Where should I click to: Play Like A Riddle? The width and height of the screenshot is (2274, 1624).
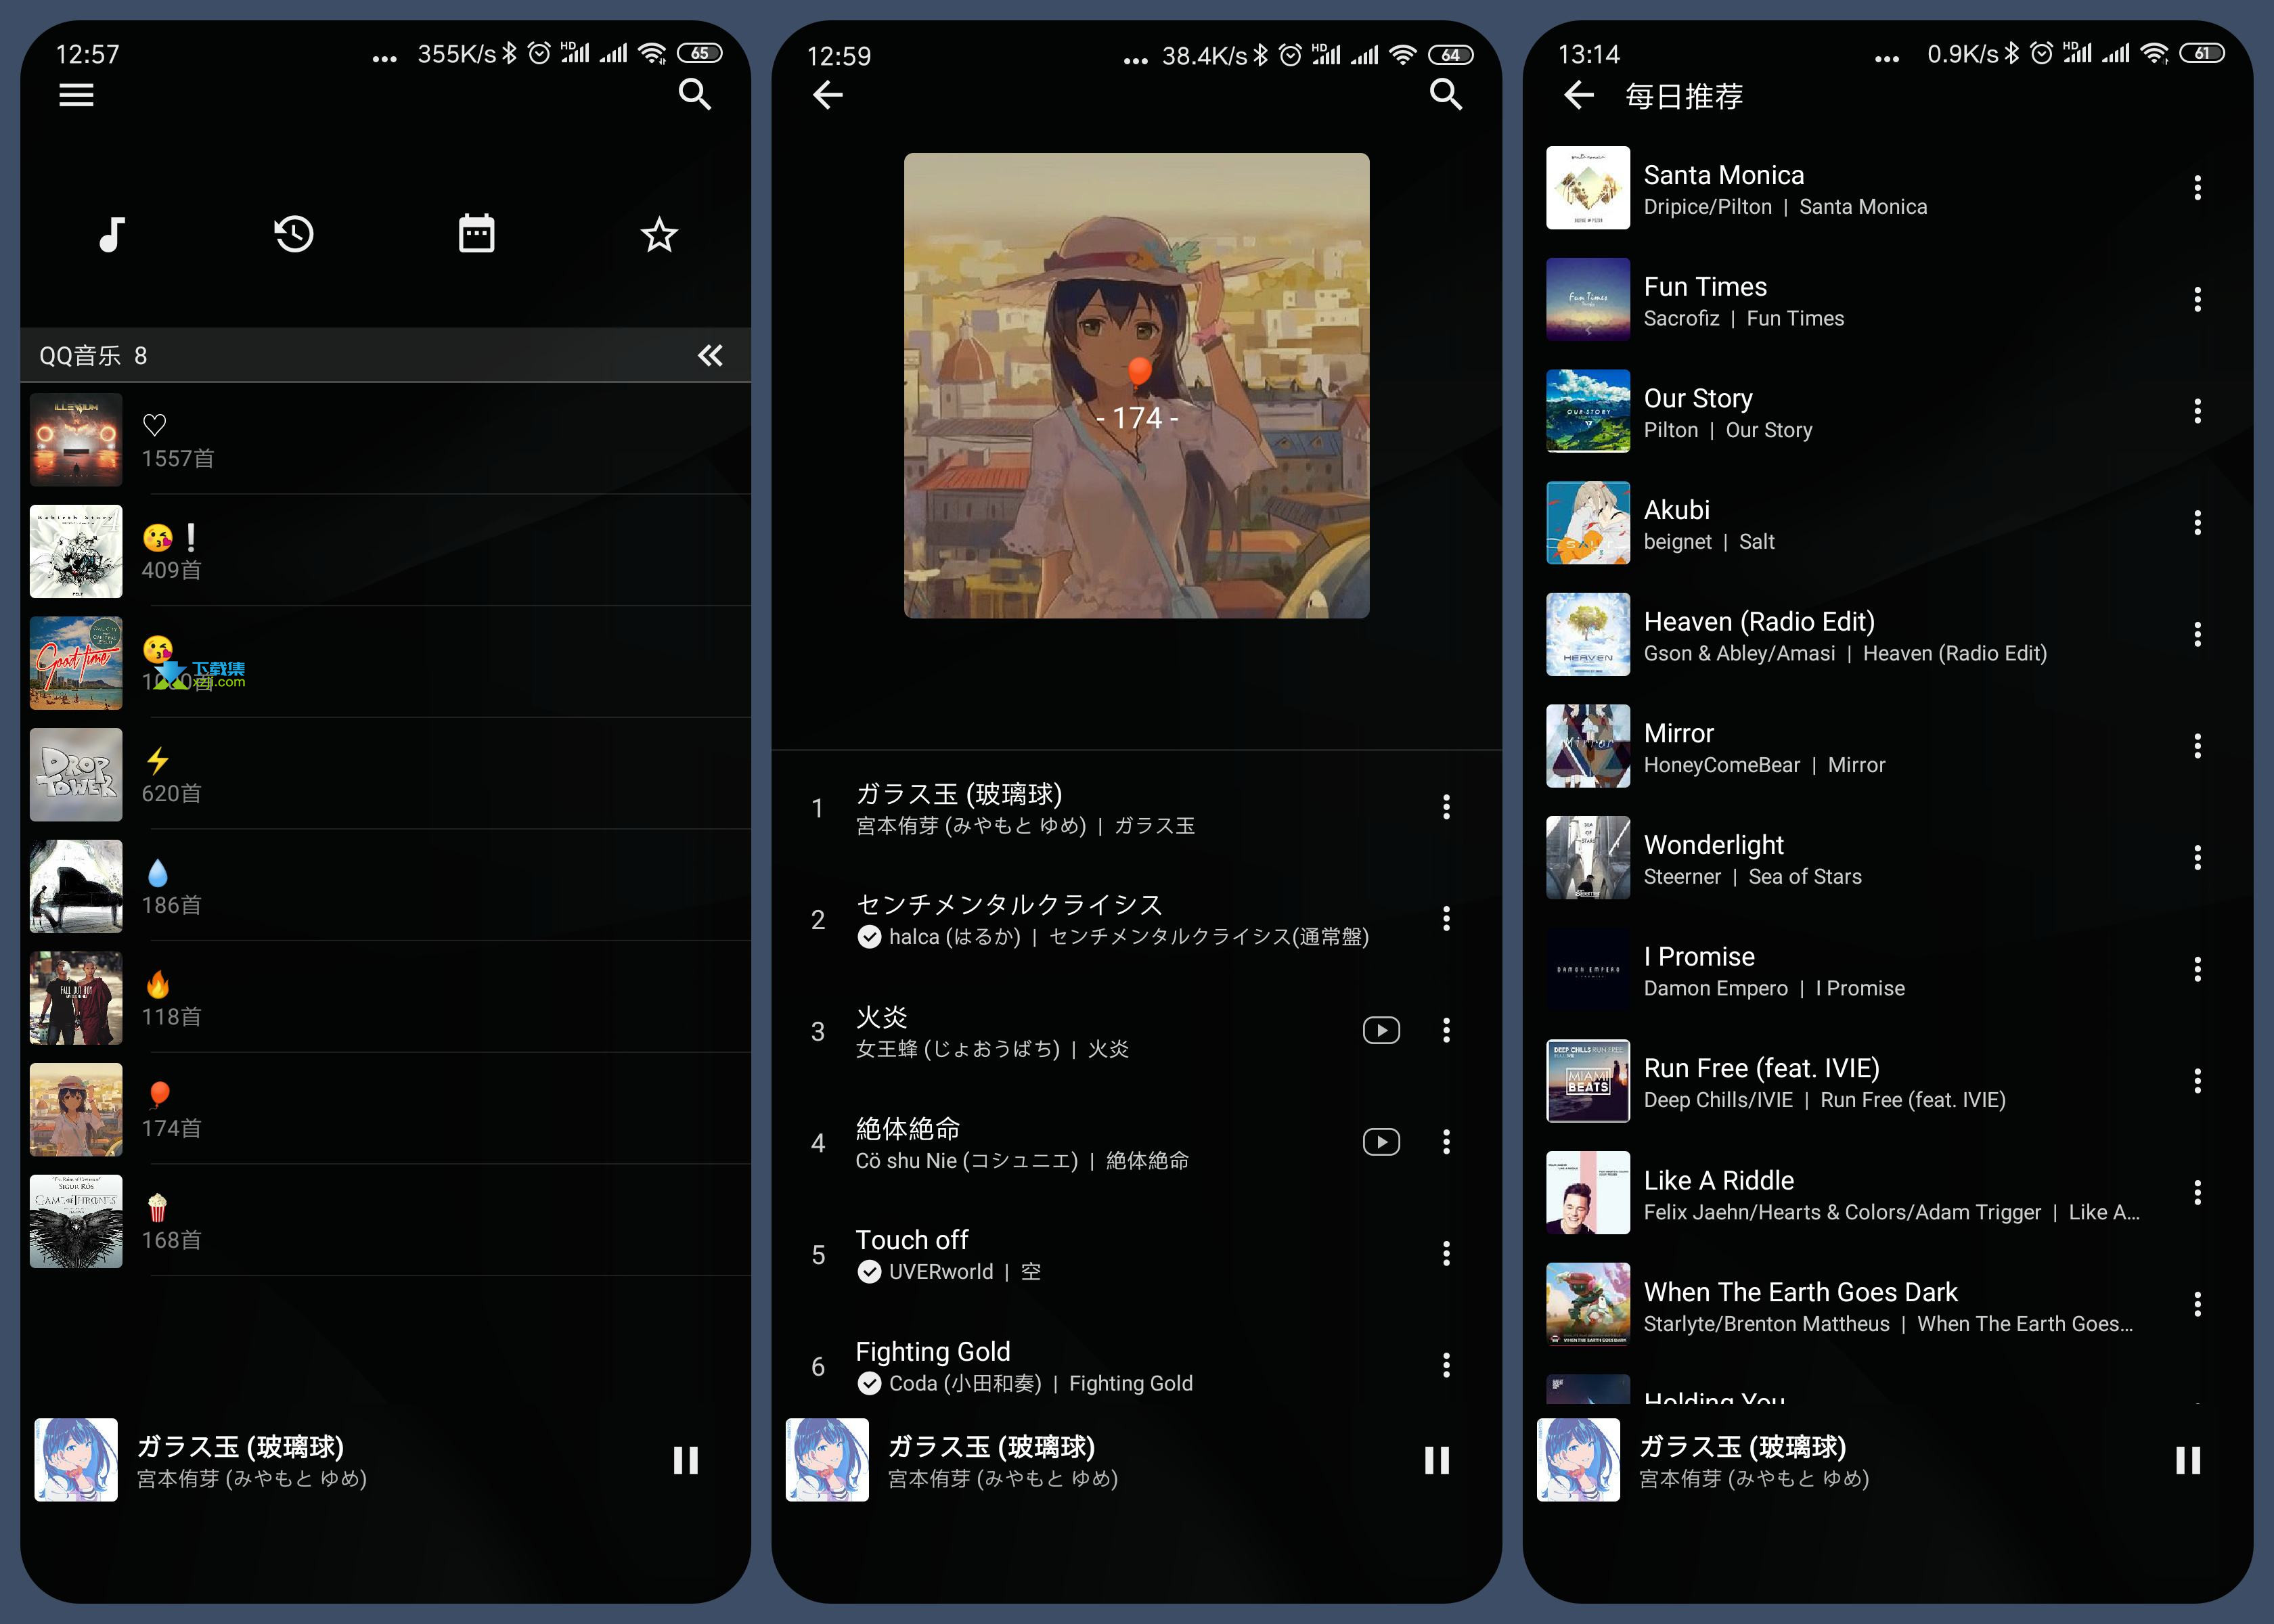point(1888,1193)
